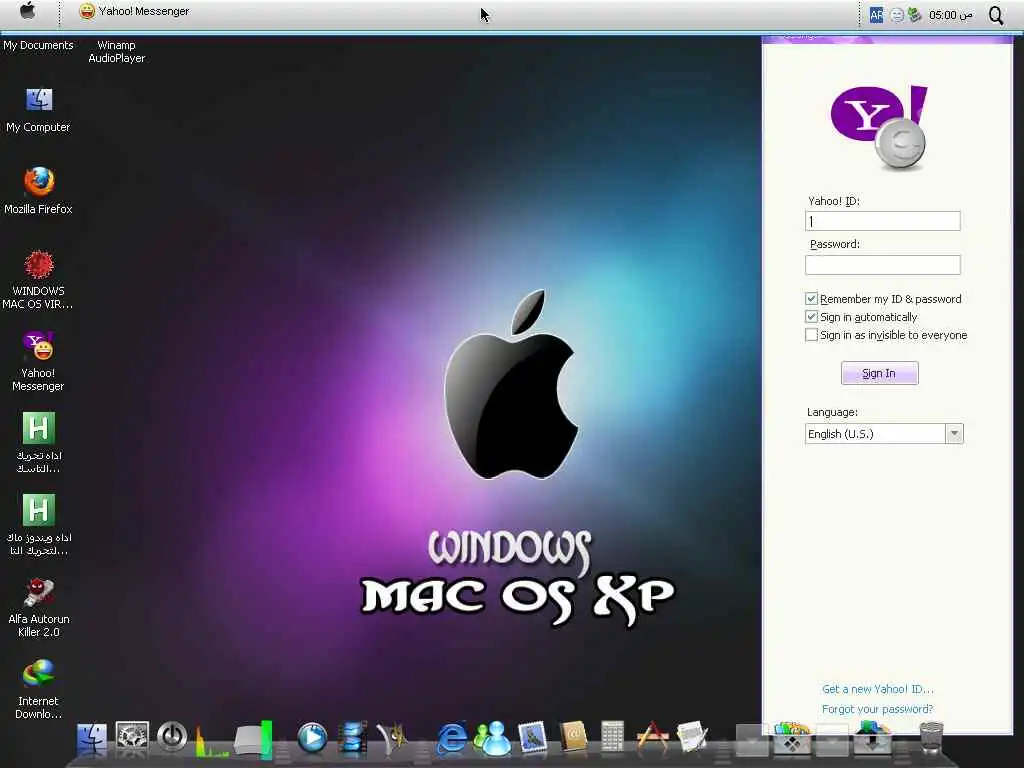Image resolution: width=1024 pixels, height=768 pixels.
Task: Open the Apple logo menu in the top bar
Action: 28,11
